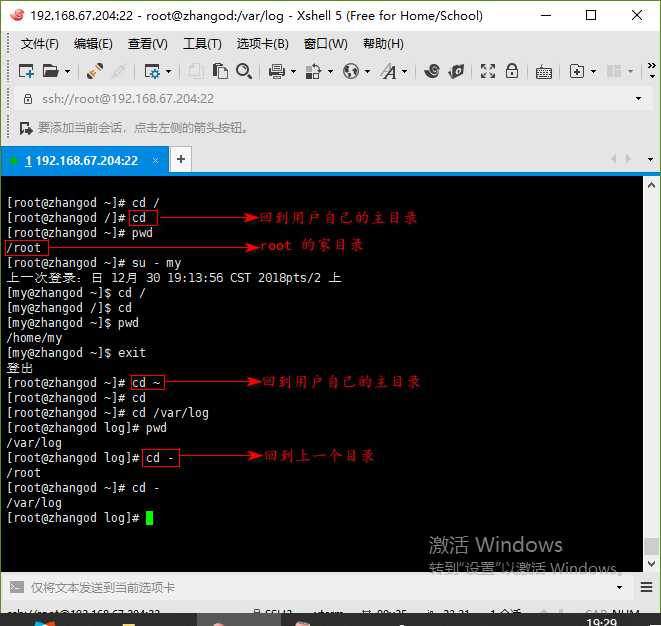Open the dropdown next to Open folder
The height and width of the screenshot is (626, 661).
tap(67, 72)
